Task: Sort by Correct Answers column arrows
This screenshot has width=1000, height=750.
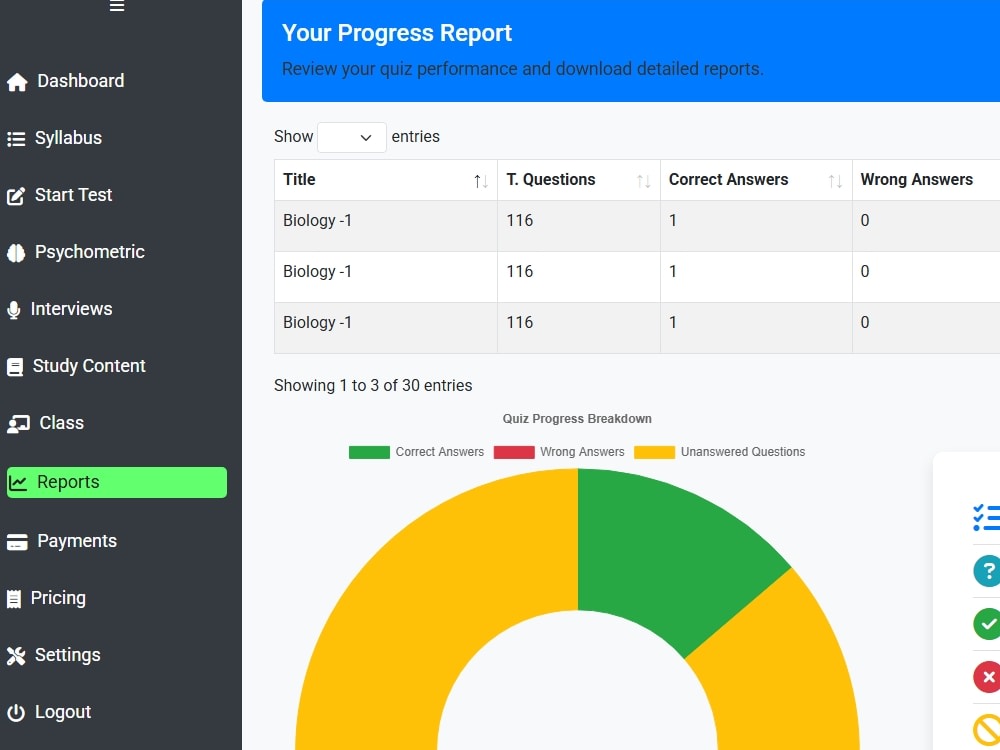Action: (x=835, y=181)
